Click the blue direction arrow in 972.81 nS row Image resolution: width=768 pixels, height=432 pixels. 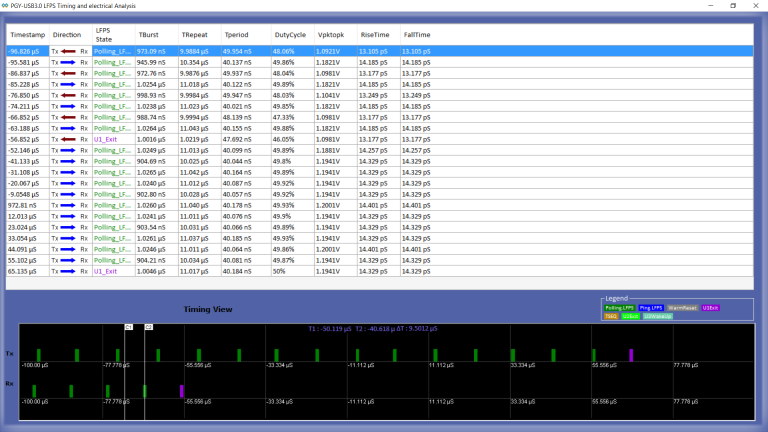coord(68,205)
